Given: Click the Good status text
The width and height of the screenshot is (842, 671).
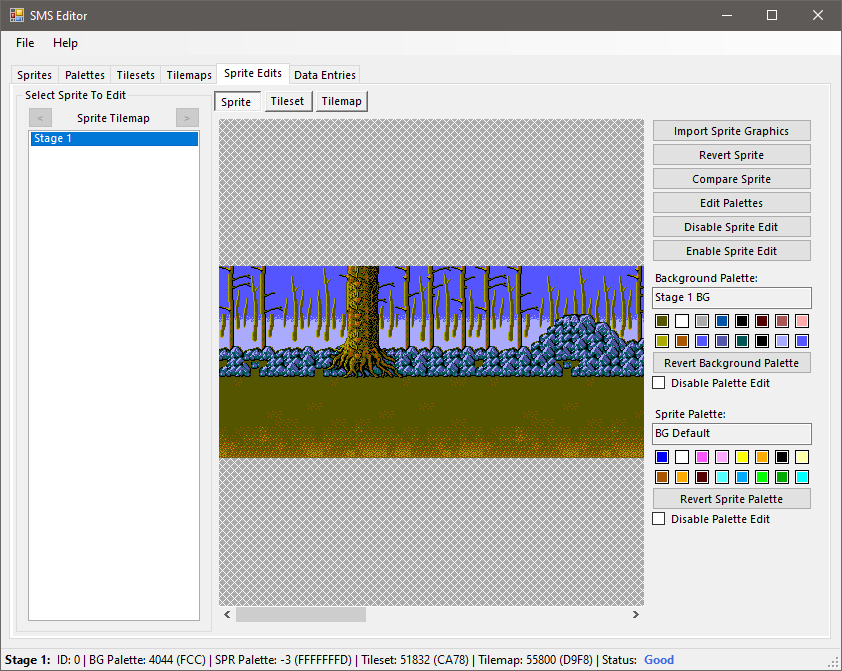Looking at the screenshot, I should click(x=659, y=660).
